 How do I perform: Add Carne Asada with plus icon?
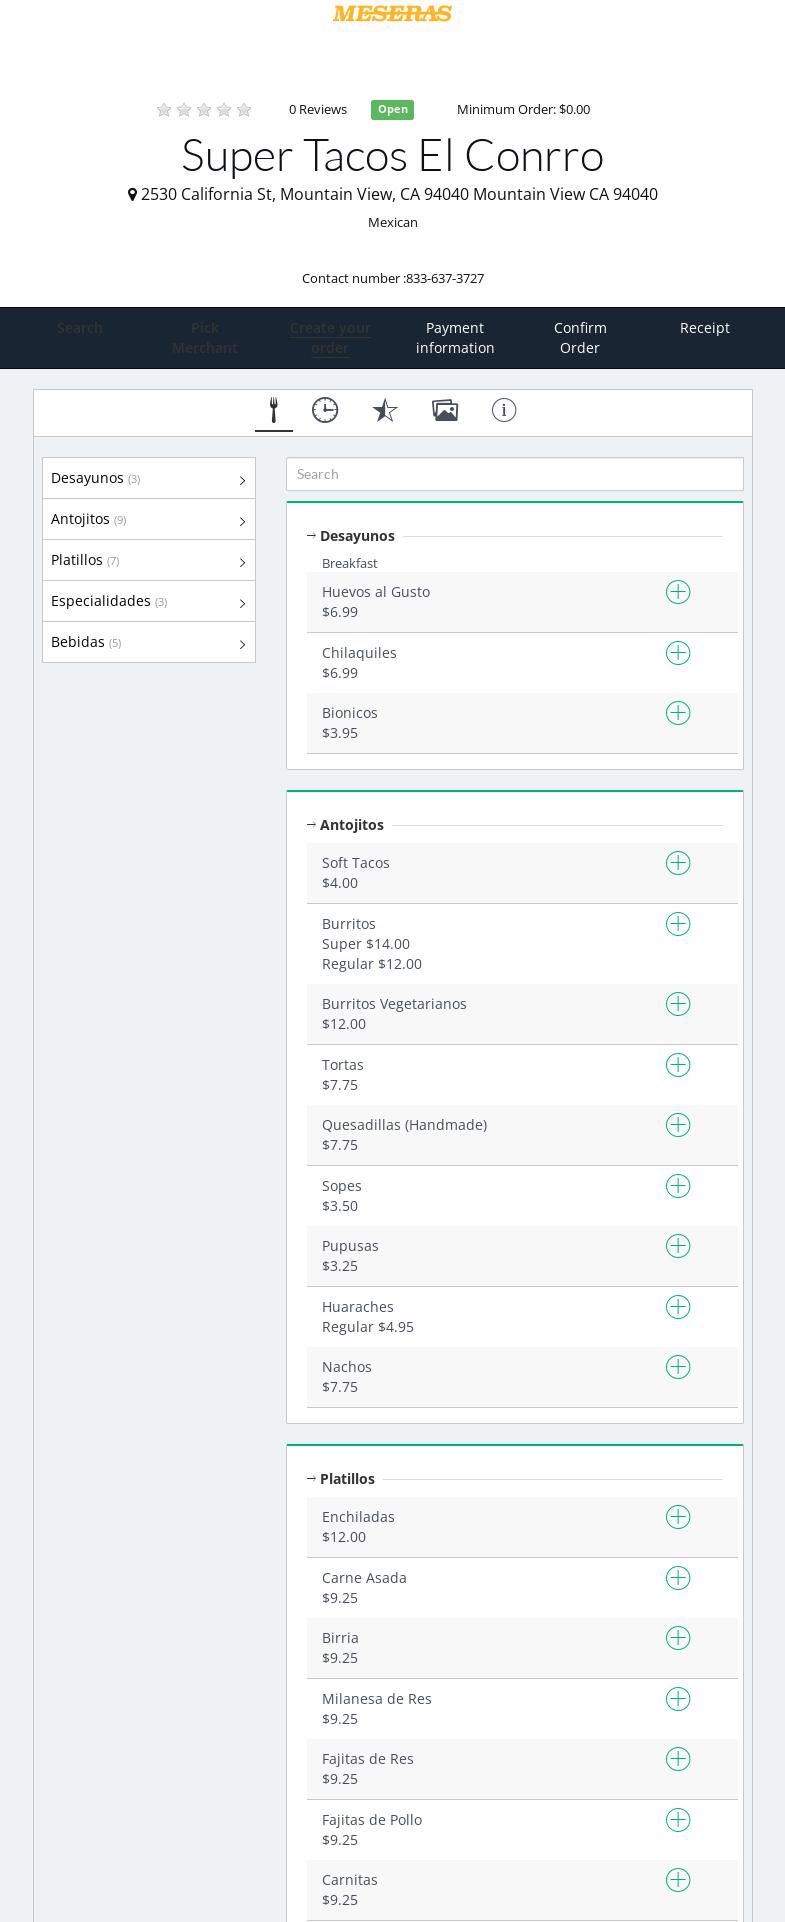[x=678, y=1579]
